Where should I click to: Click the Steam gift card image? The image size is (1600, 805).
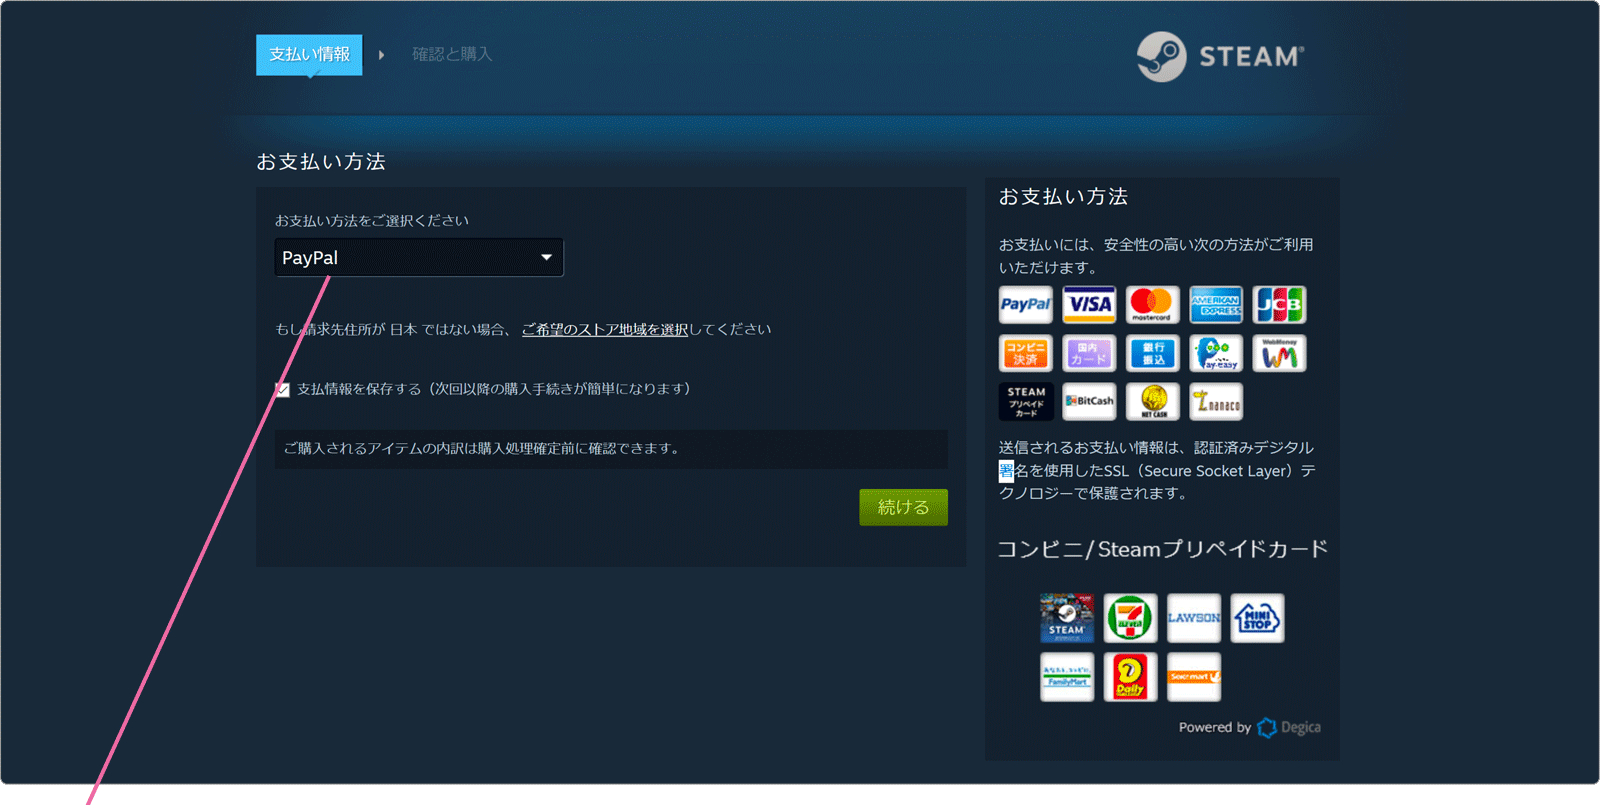[1067, 618]
